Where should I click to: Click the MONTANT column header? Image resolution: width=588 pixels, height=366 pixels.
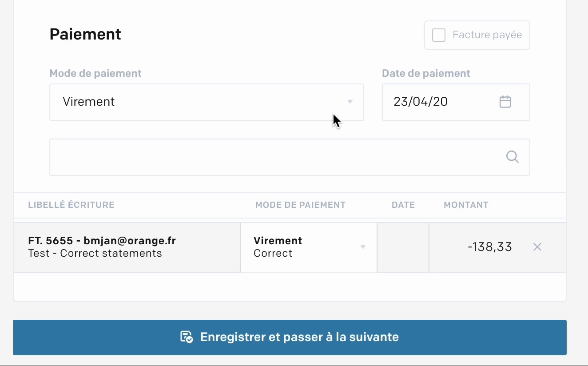coord(466,205)
